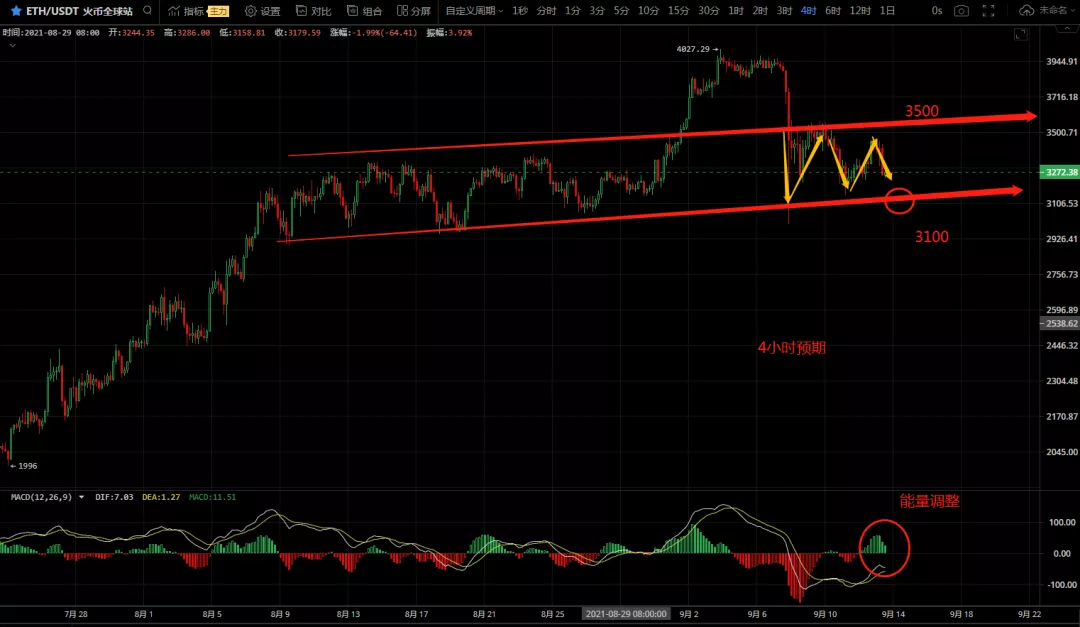Click the cloud upload save icon
The image size is (1080, 627).
[x=1026, y=11]
